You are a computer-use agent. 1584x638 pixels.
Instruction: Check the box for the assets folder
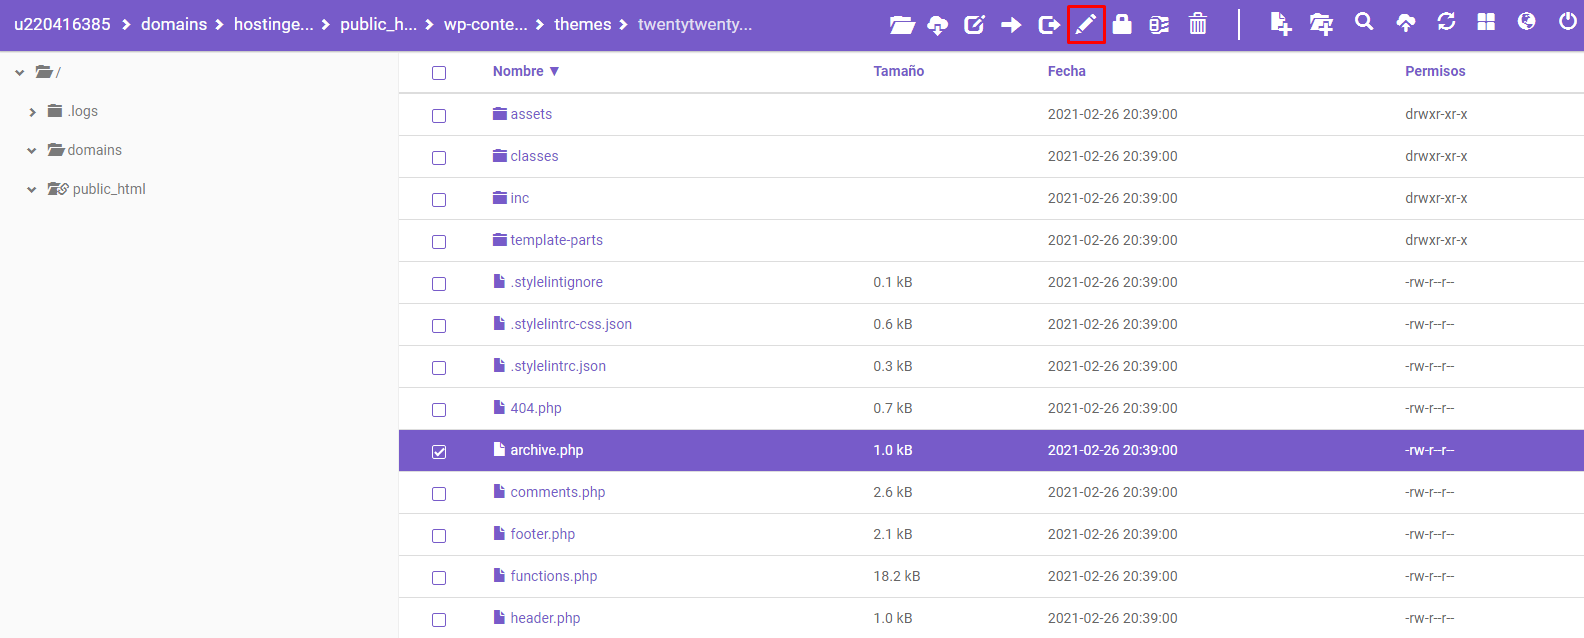pyautogui.click(x=439, y=116)
